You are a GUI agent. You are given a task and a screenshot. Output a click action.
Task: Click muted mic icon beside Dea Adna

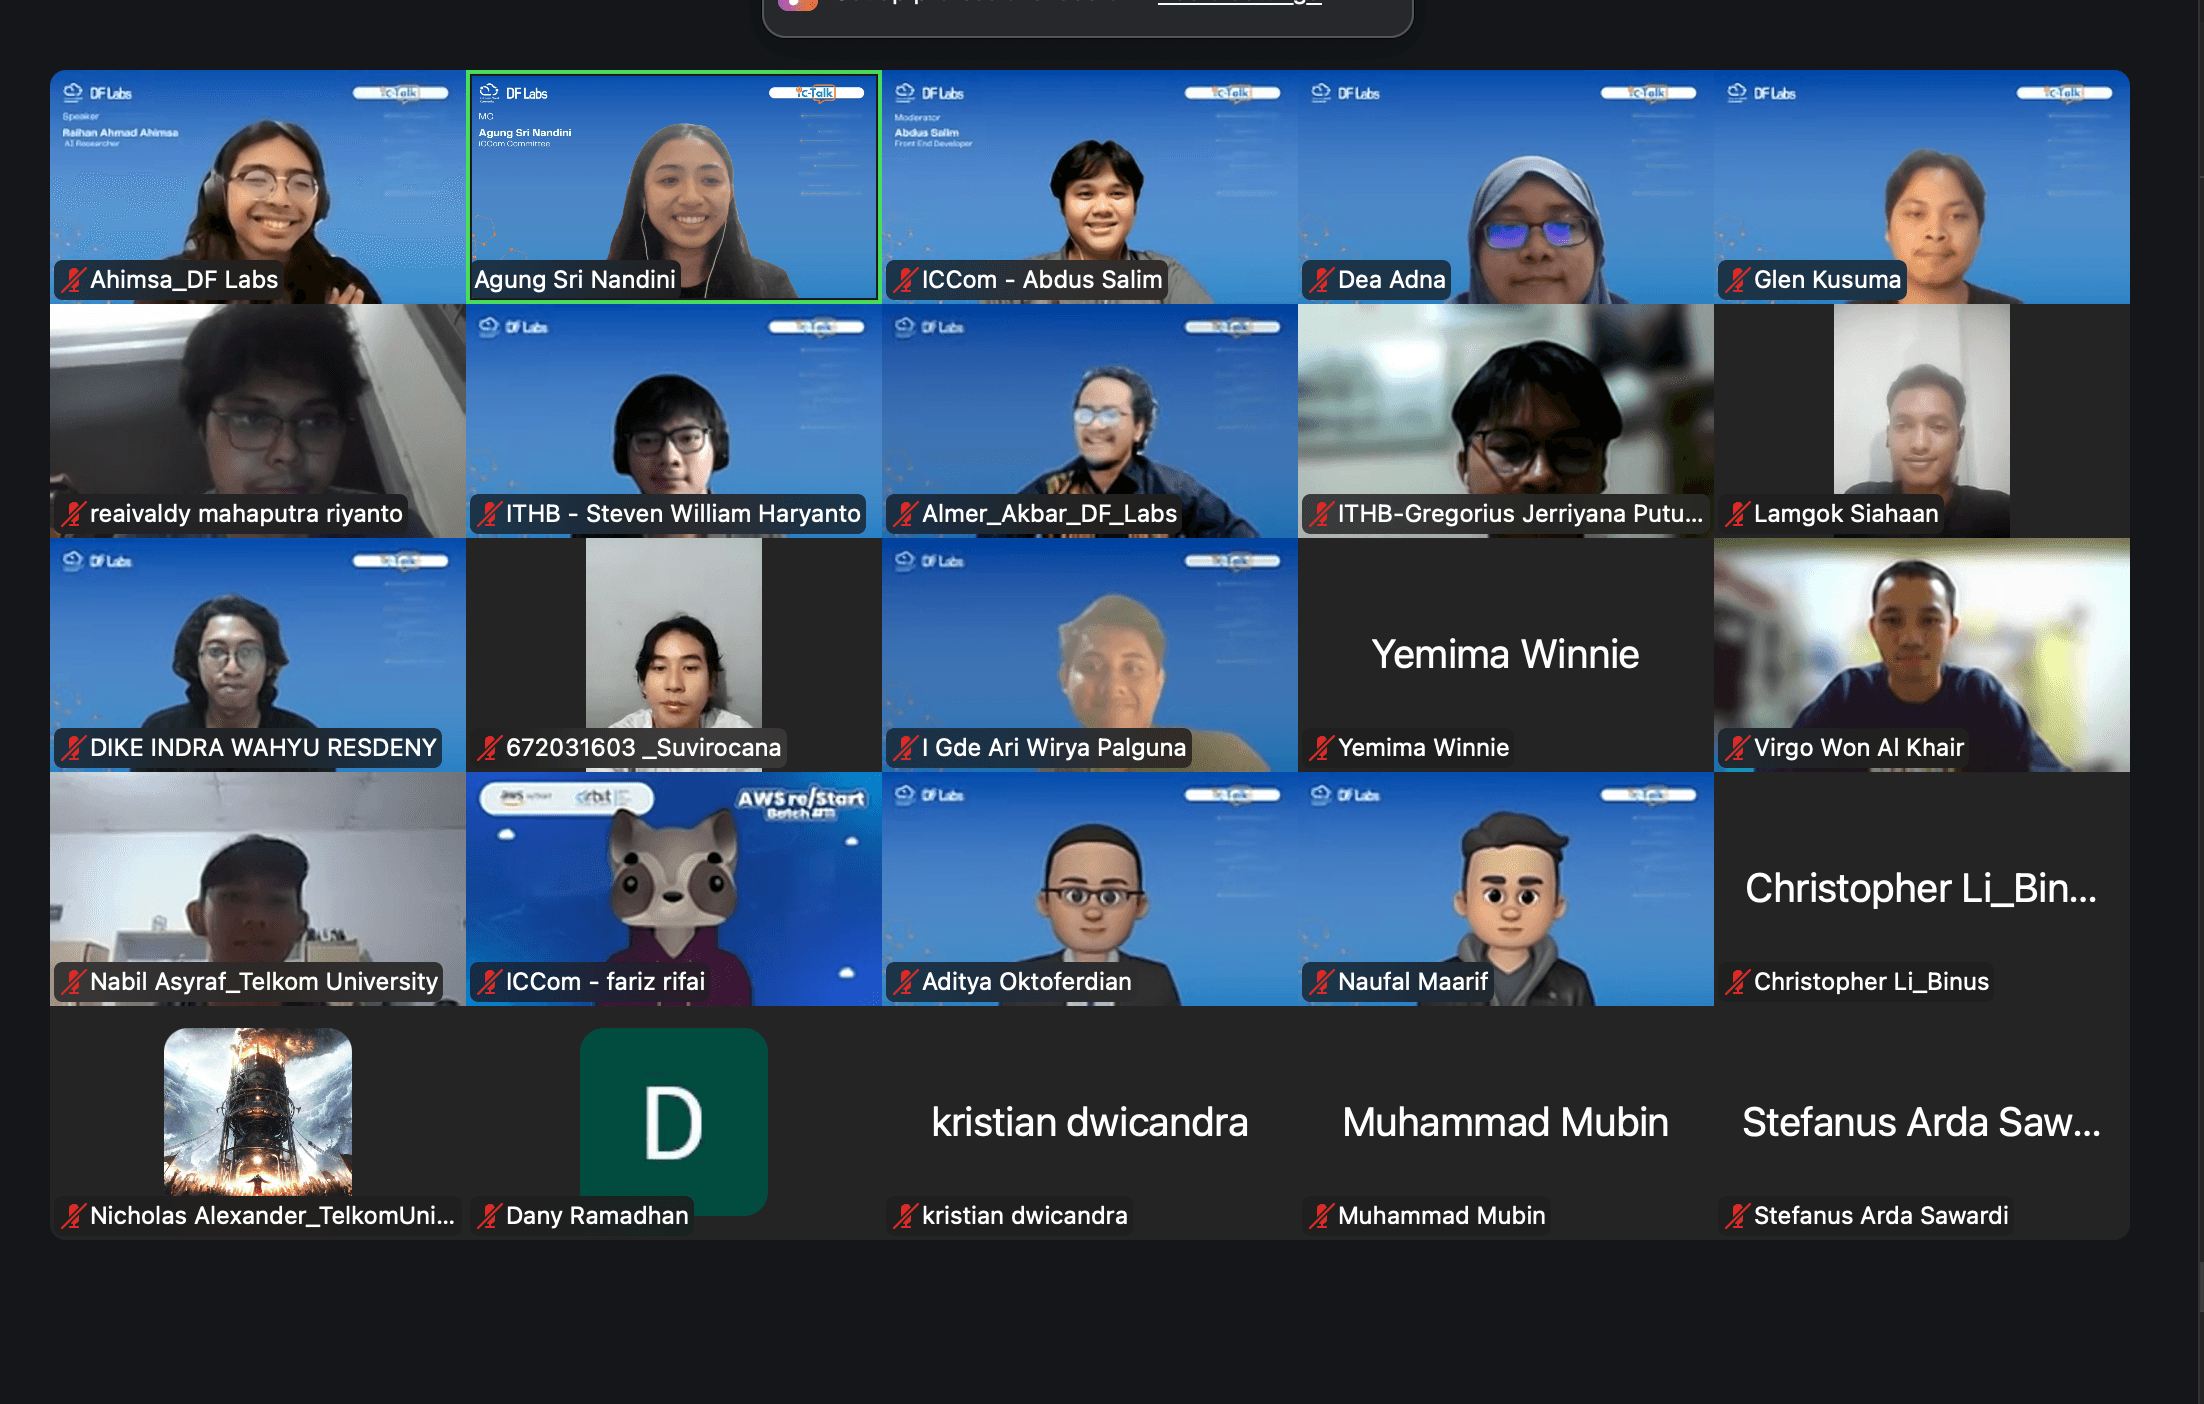[x=1321, y=280]
